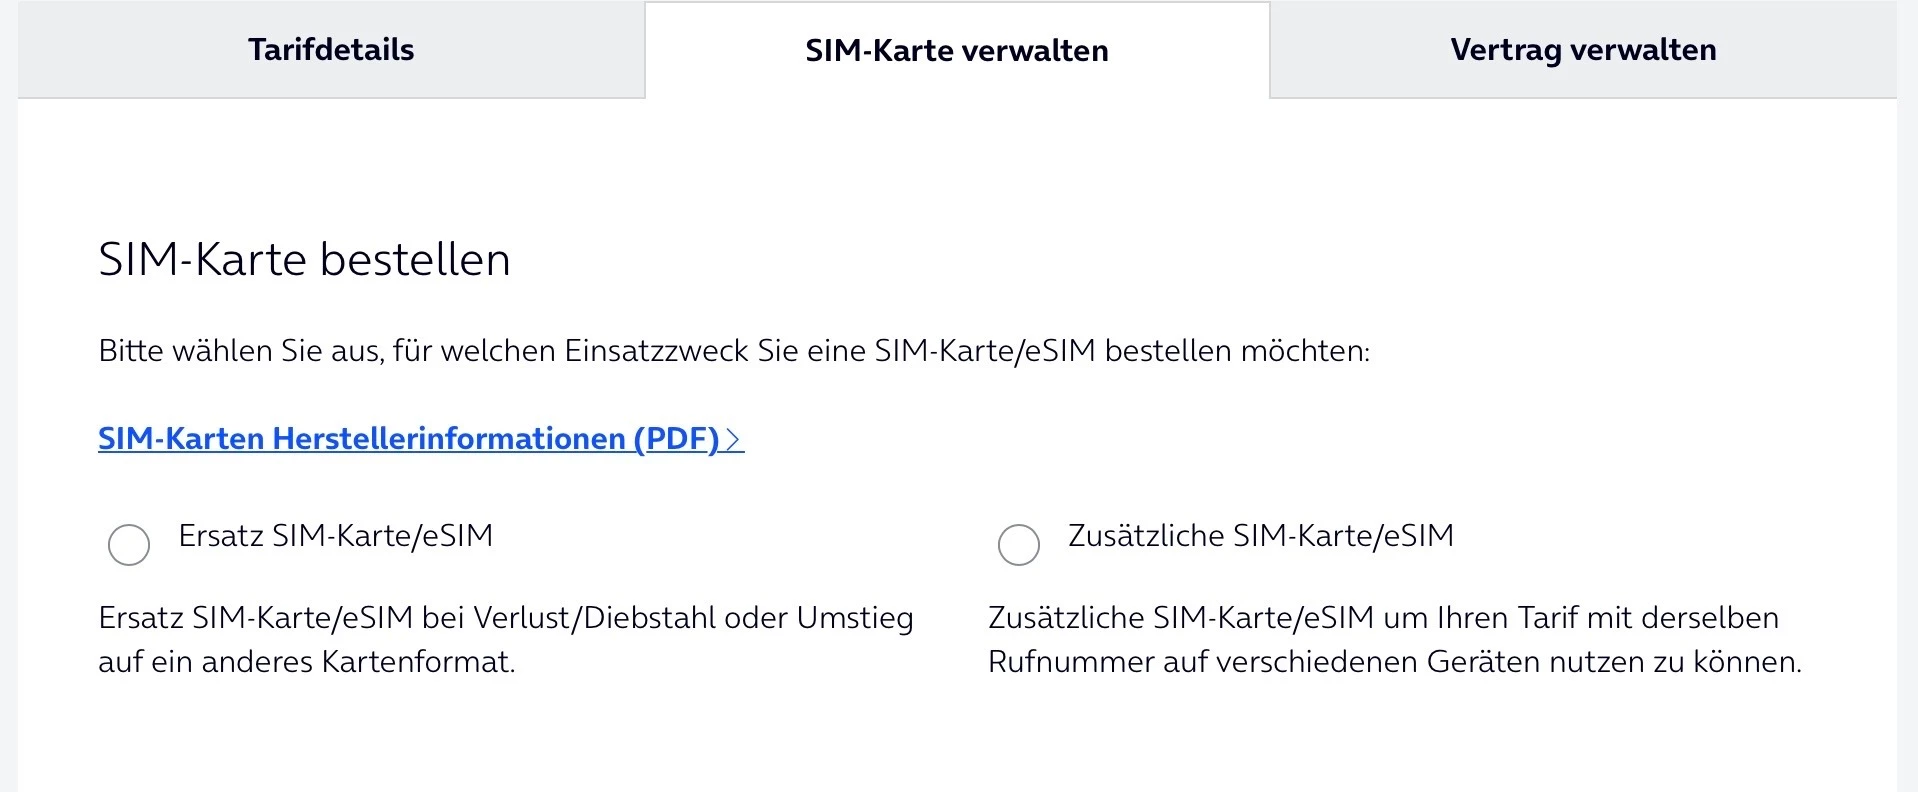The width and height of the screenshot is (1918, 792).
Task: Open the SIM-Karten Herstellerinformationen link
Action: click(408, 439)
